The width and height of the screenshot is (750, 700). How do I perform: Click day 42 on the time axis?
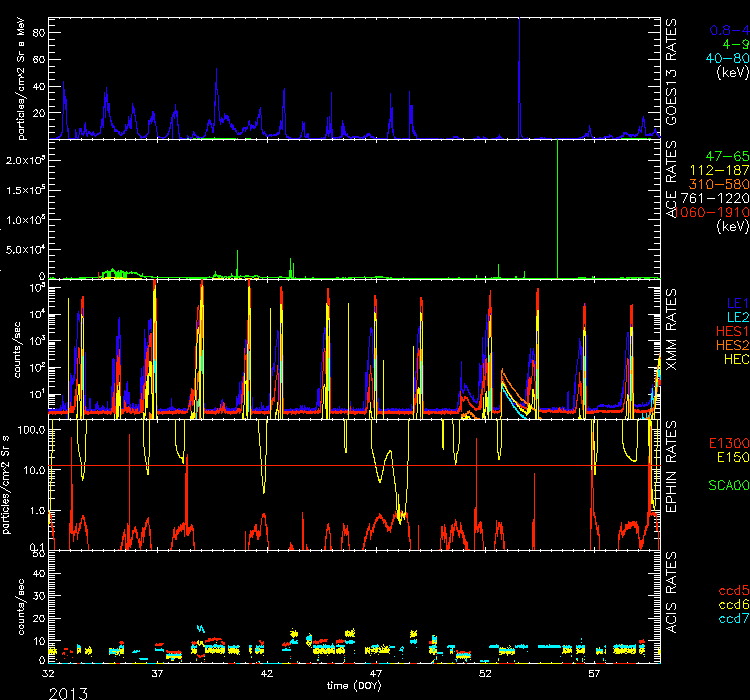pyautogui.click(x=266, y=675)
